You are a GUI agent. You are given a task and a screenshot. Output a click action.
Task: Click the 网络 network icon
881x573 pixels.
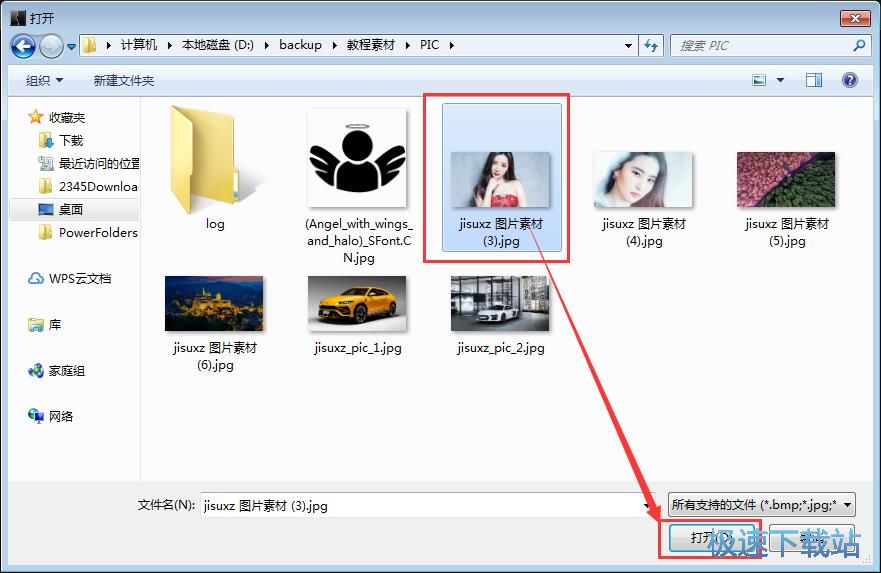35,416
